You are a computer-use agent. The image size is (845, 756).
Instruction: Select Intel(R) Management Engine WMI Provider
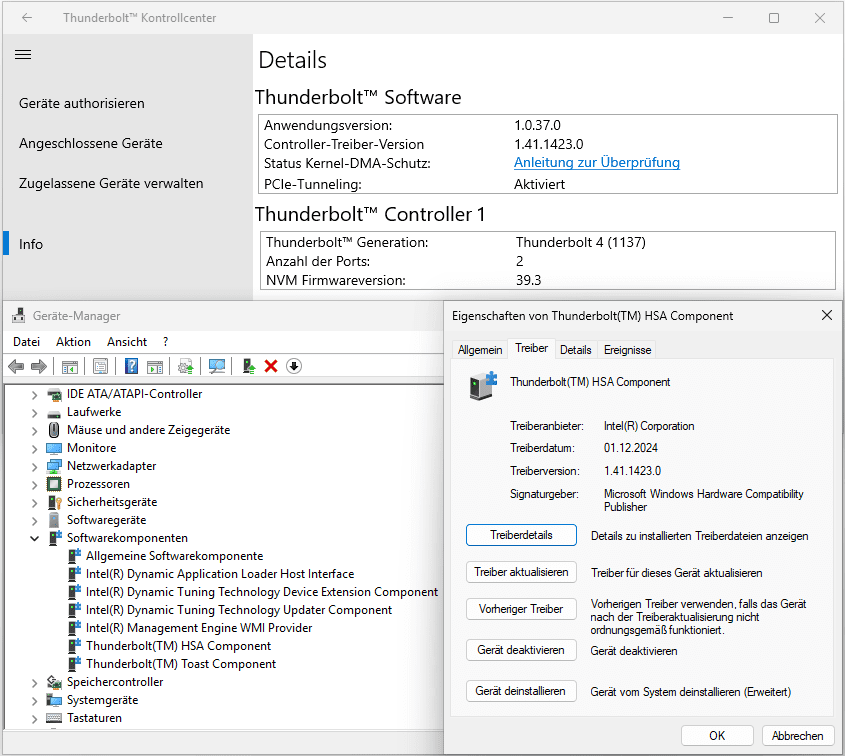tap(199, 628)
